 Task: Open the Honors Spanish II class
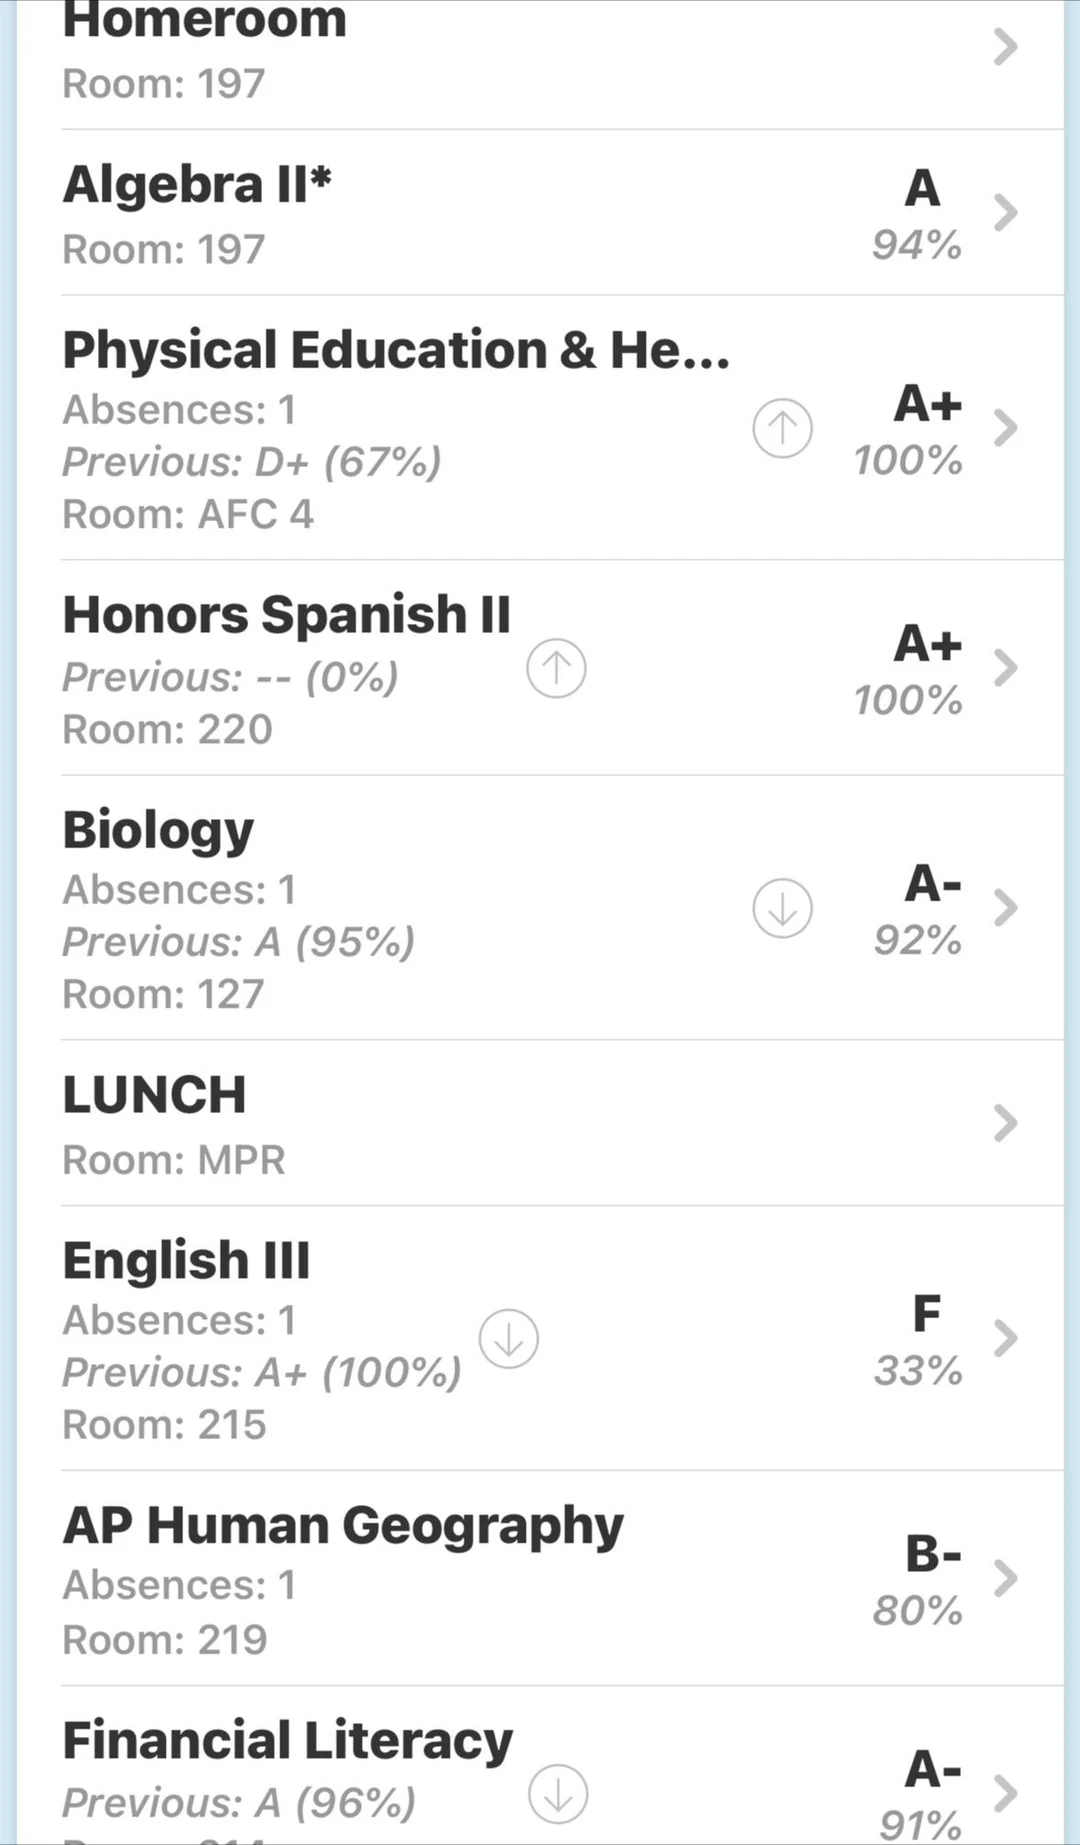286,614
